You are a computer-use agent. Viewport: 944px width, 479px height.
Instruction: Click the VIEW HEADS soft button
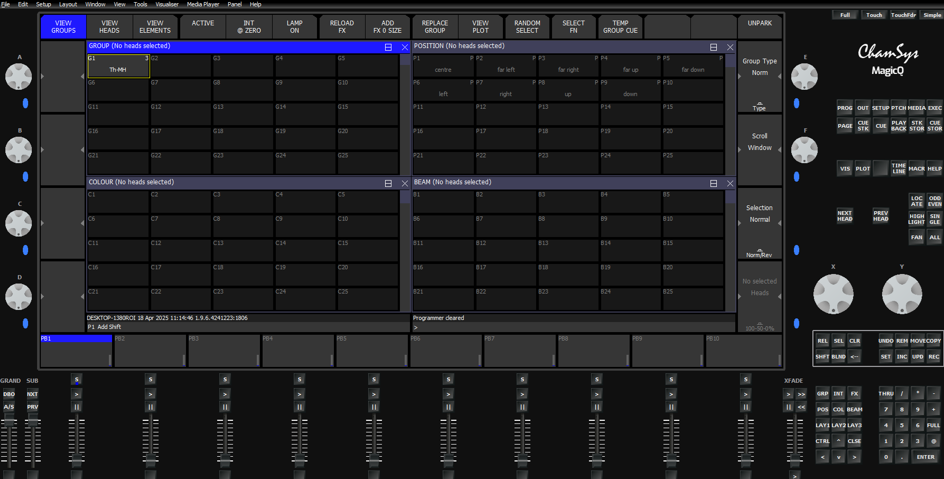[x=110, y=27]
